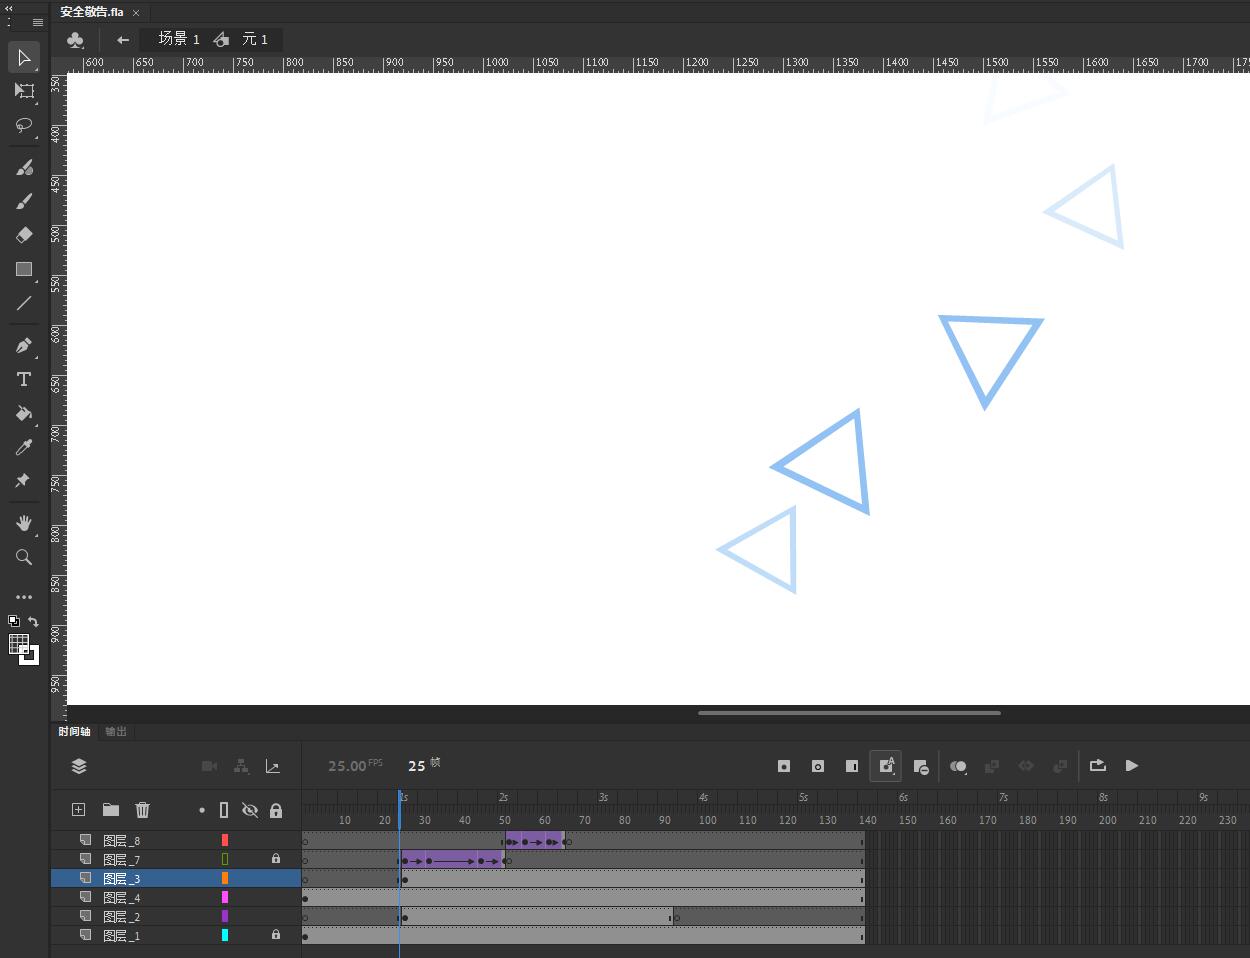
Task: Select the Asset Warp pin tool
Action: pos(24,481)
